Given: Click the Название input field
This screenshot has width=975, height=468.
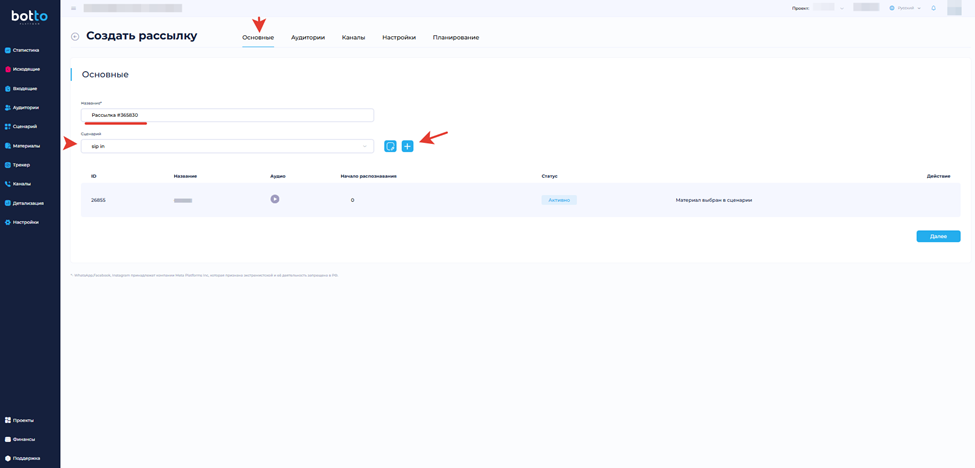Looking at the screenshot, I should coord(227,115).
